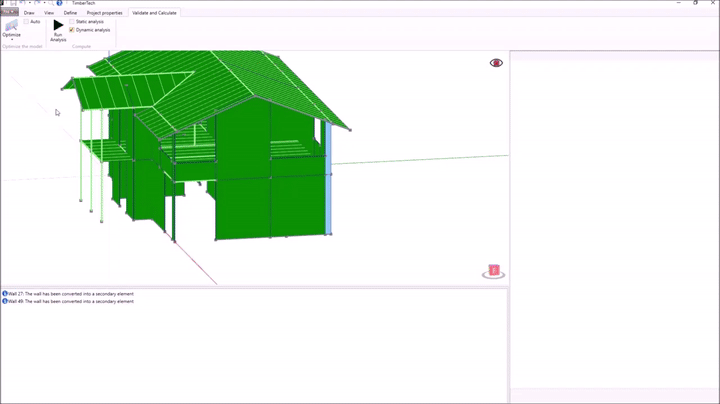Screen dimensions: 720x404
Task: Toggle the eye visibility icon in viewport
Action: point(496,63)
